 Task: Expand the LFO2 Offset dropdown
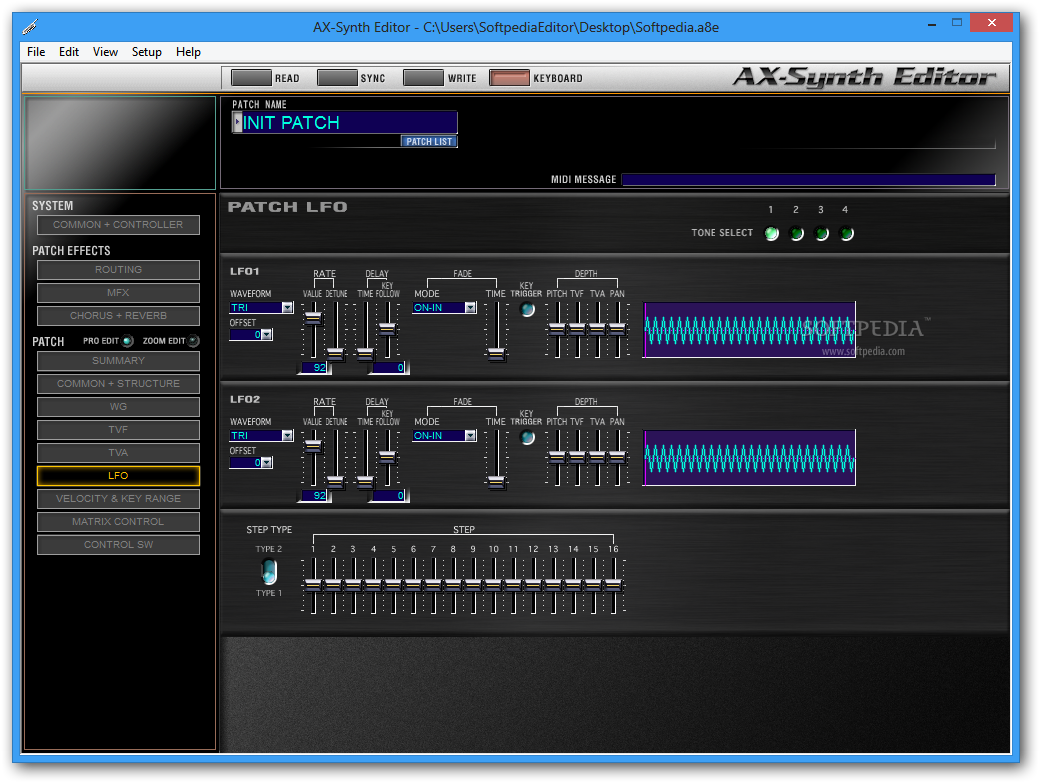[267, 463]
